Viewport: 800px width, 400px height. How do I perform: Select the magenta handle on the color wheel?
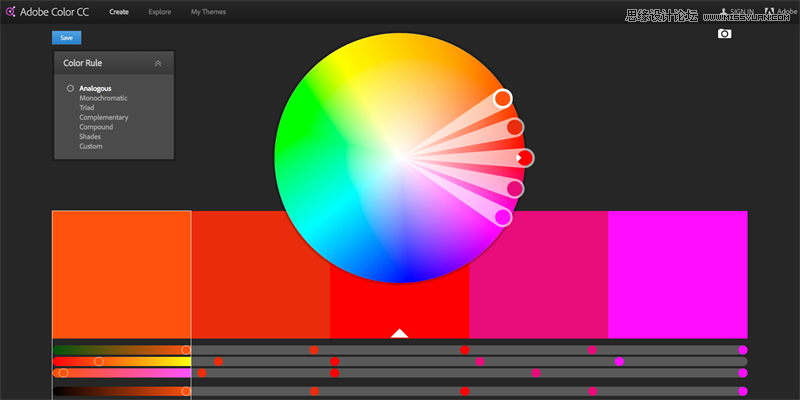(503, 217)
